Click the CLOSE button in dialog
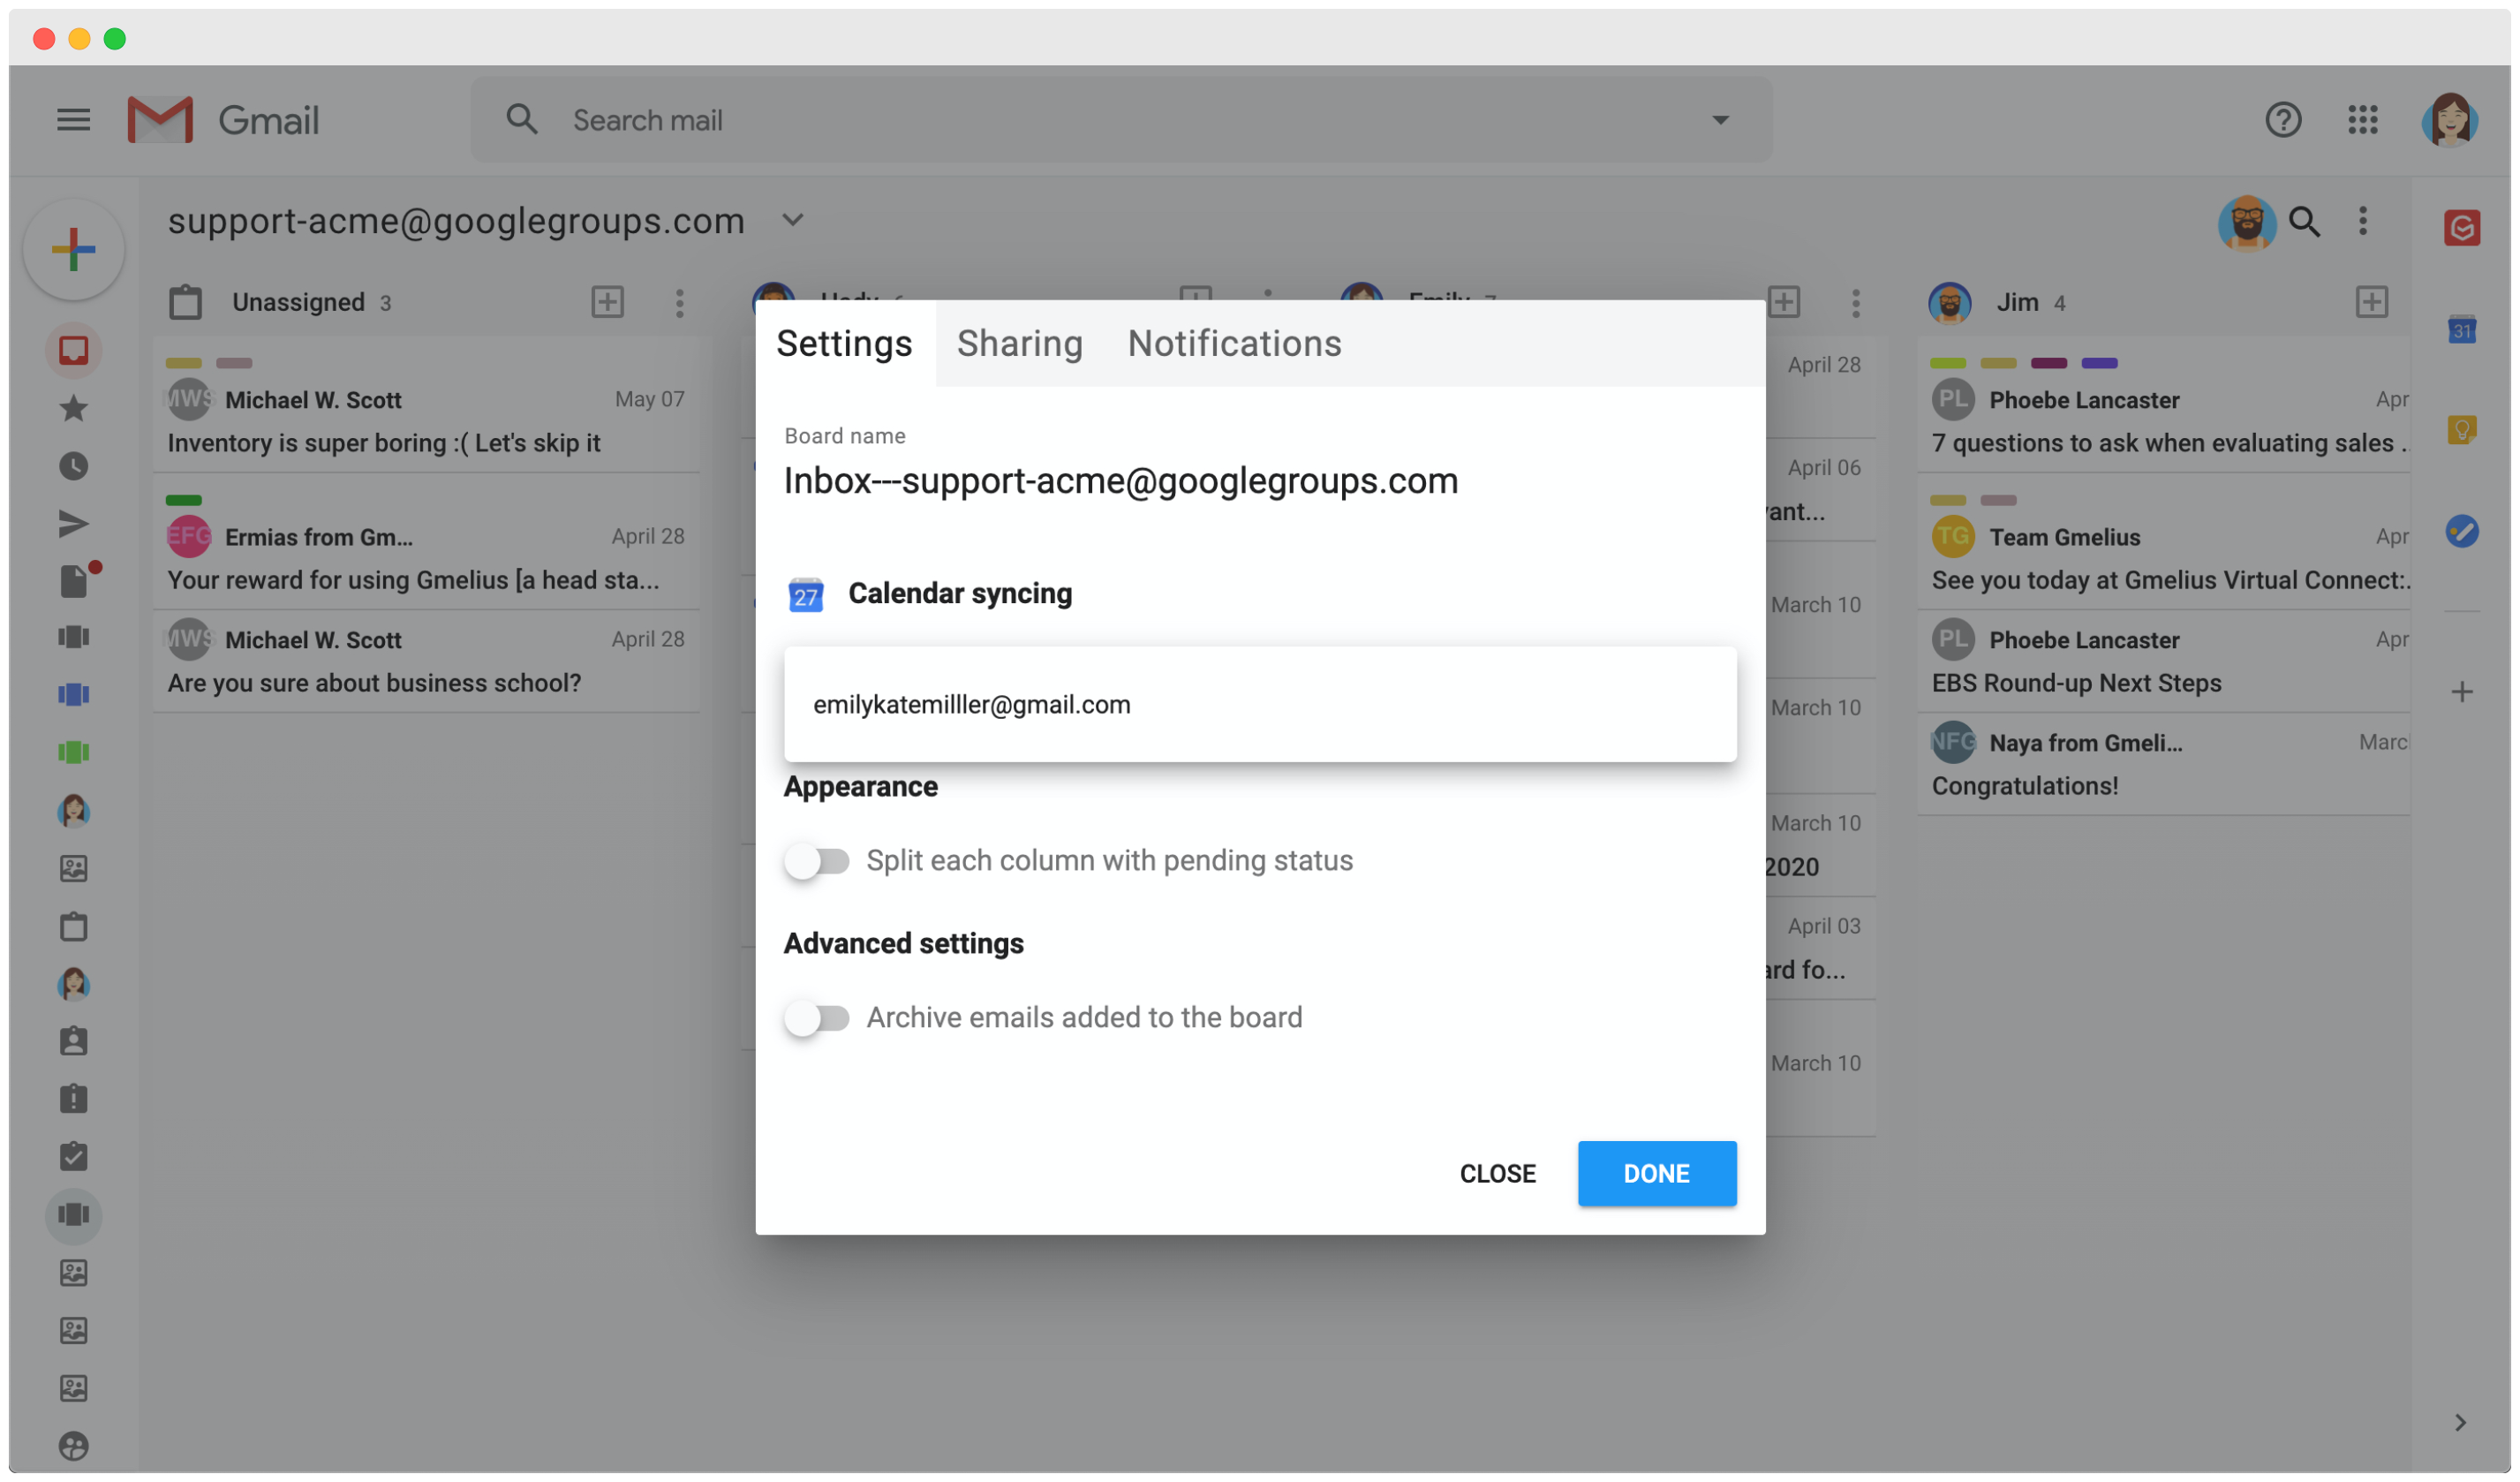Image resolution: width=2520 pixels, height=1482 pixels. pos(1497,1174)
